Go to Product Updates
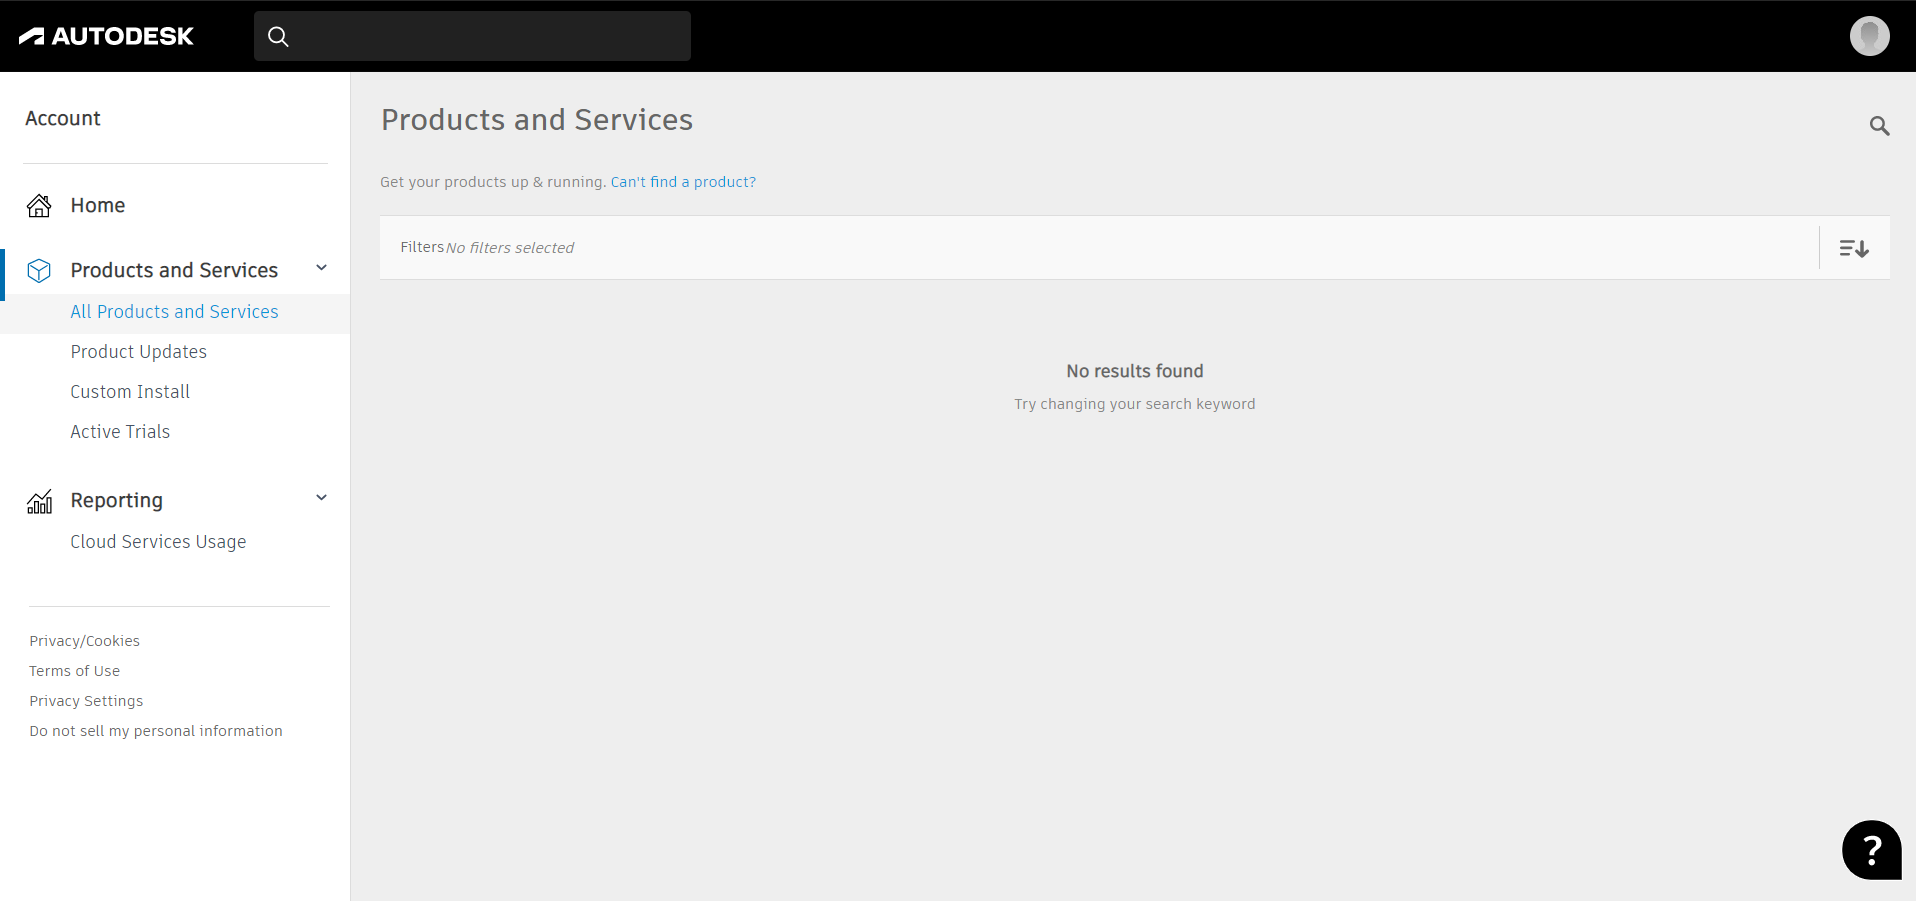The image size is (1916, 901). (x=138, y=352)
